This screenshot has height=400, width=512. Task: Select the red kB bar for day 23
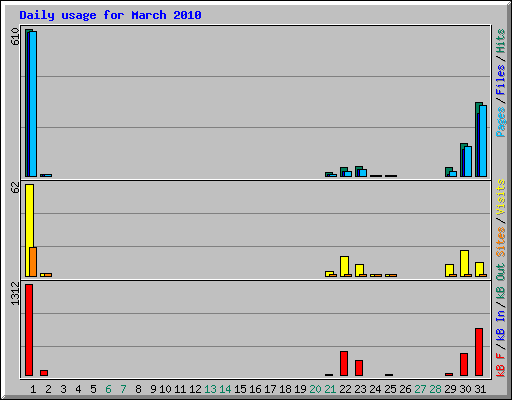pyautogui.click(x=359, y=368)
